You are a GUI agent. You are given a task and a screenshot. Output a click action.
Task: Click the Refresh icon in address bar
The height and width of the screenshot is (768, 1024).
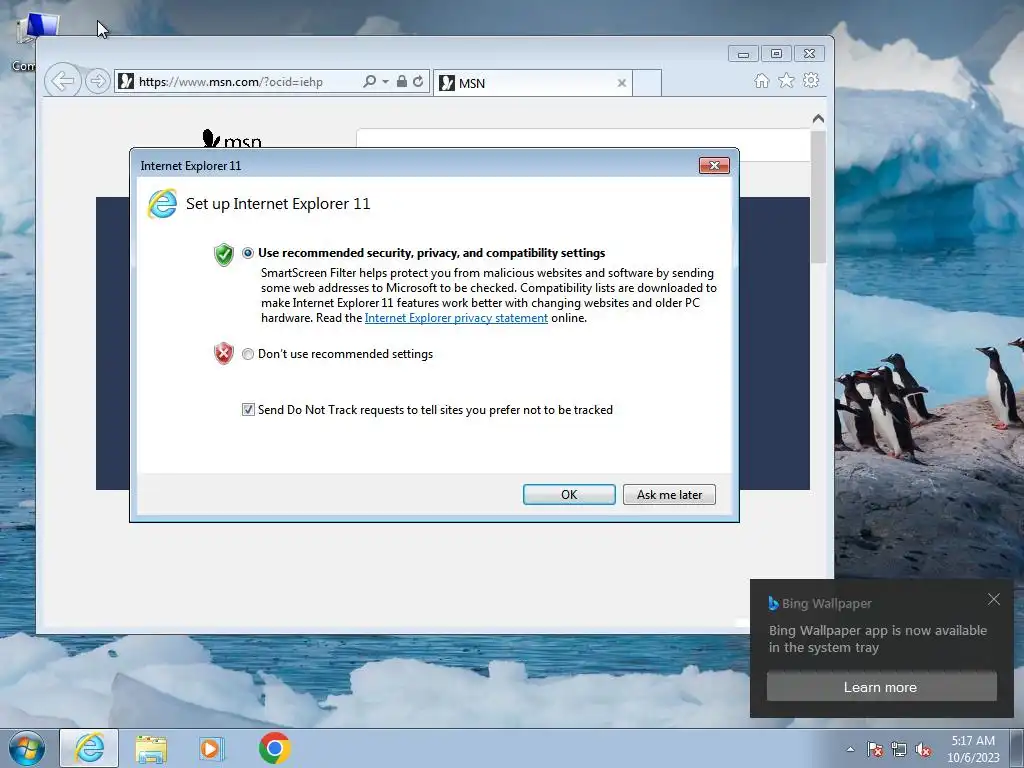pos(418,82)
